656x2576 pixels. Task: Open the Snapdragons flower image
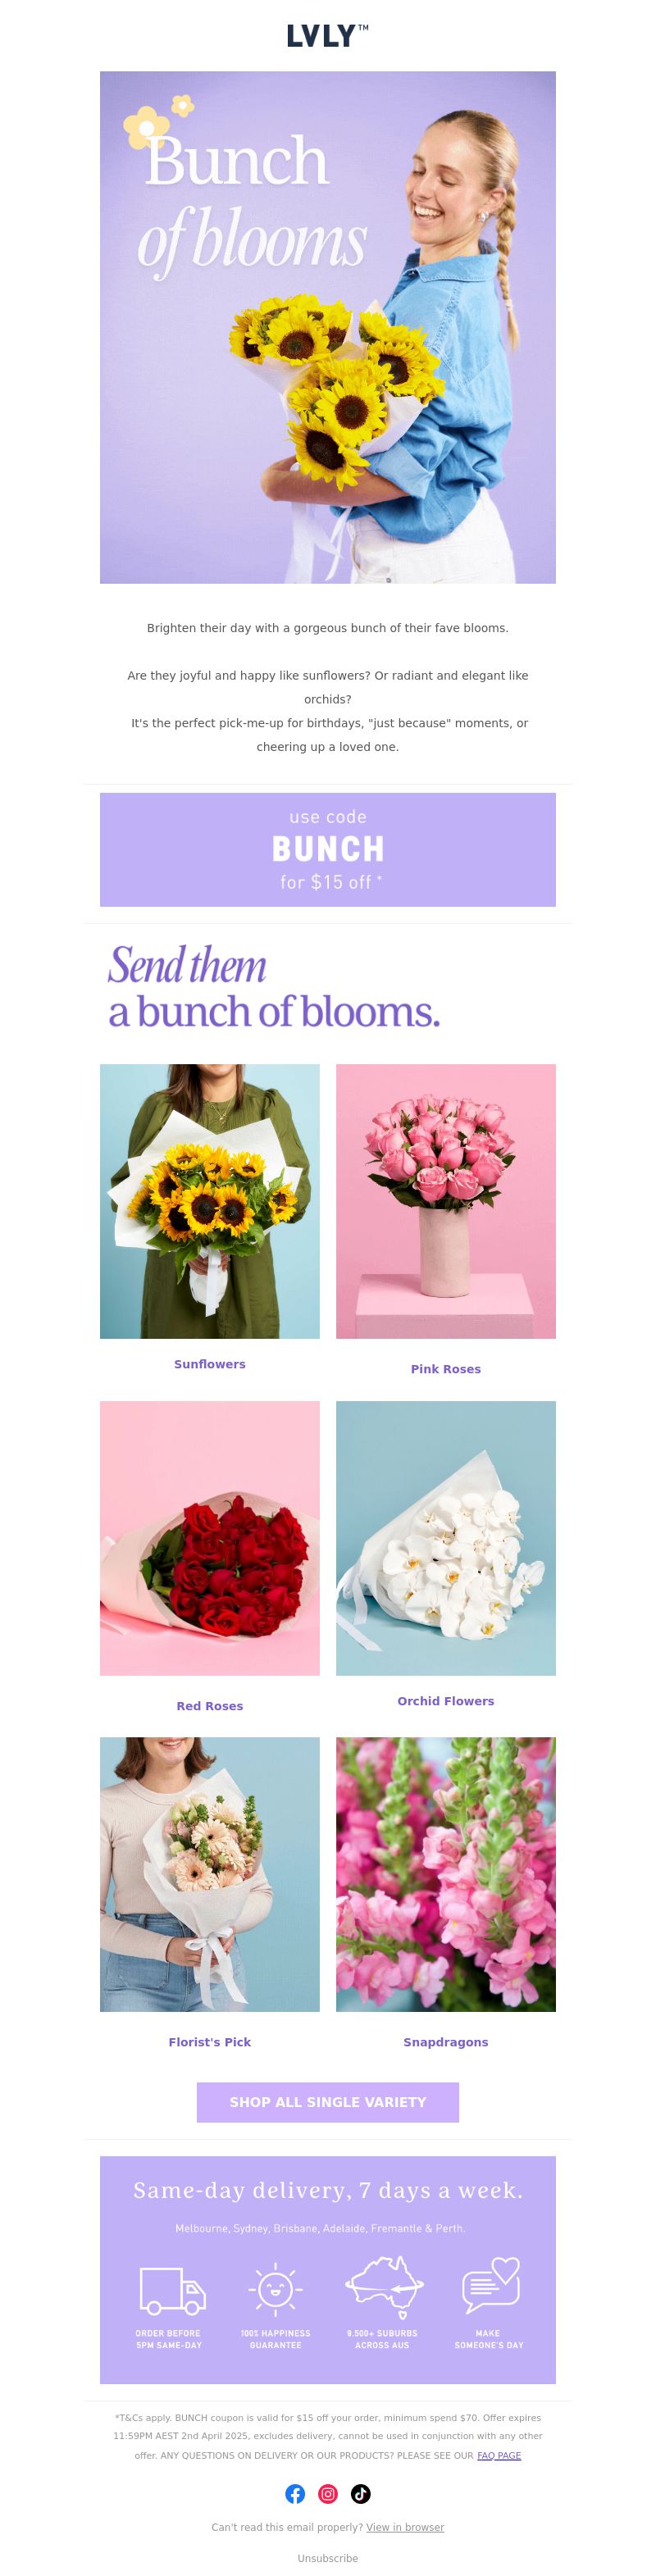click(x=446, y=1874)
